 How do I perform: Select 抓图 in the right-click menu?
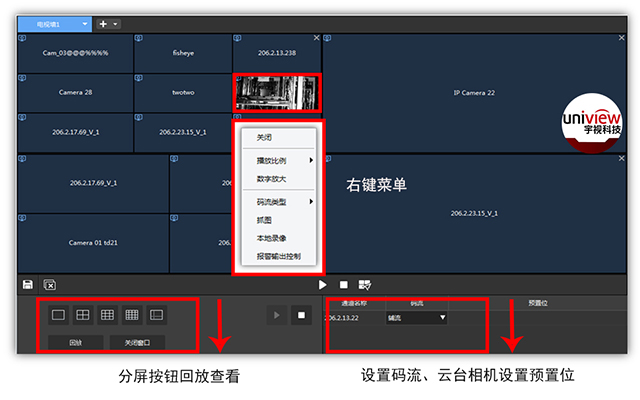[265, 221]
